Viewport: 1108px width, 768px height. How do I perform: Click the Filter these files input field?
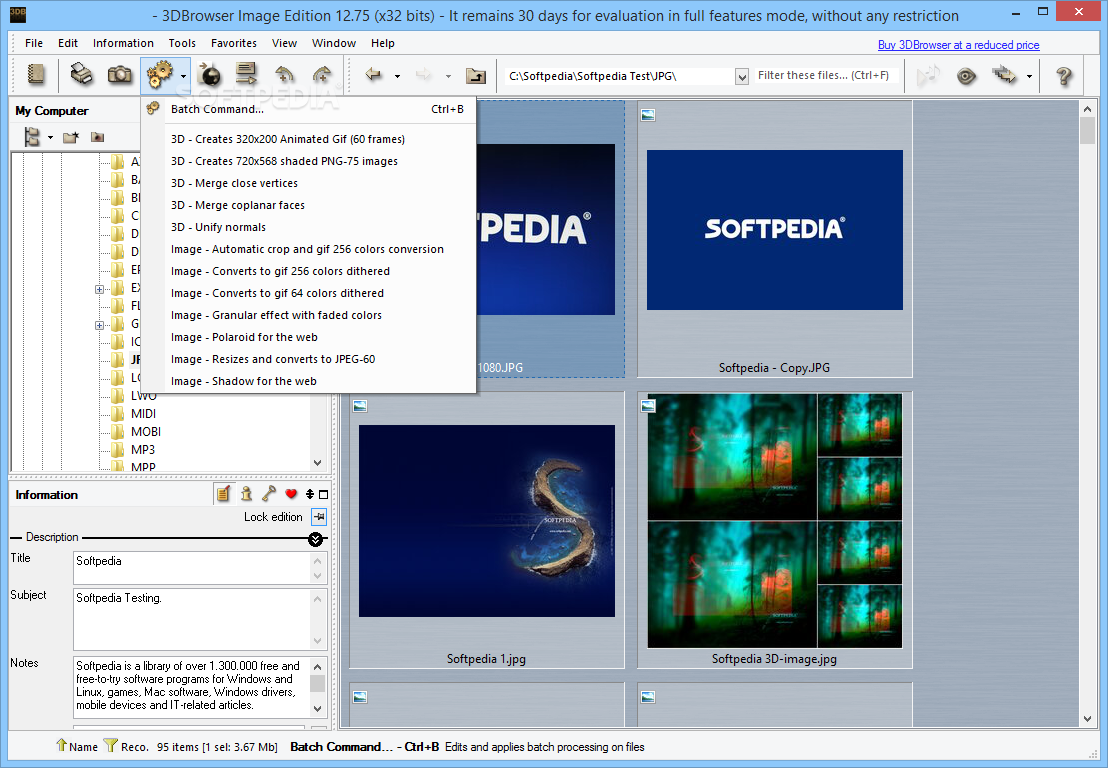point(825,76)
